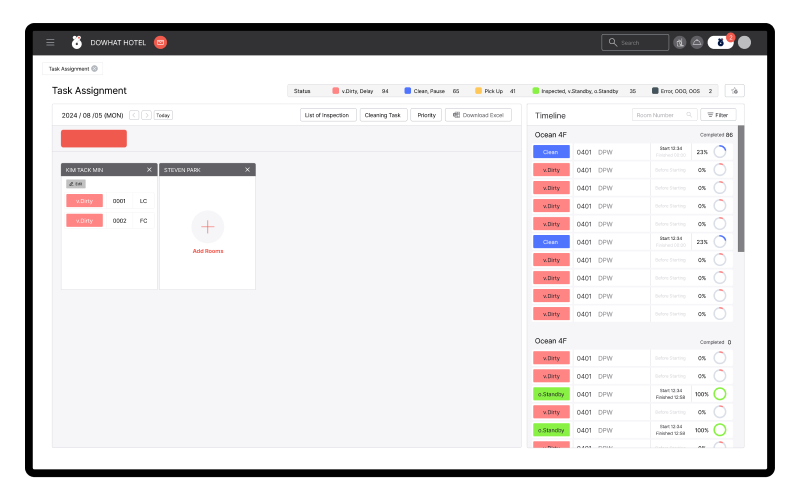Screen dimensions: 800x500
Task: Click the red mail icon beside DOWHAT HOTEL
Action: pyautogui.click(x=160, y=42)
